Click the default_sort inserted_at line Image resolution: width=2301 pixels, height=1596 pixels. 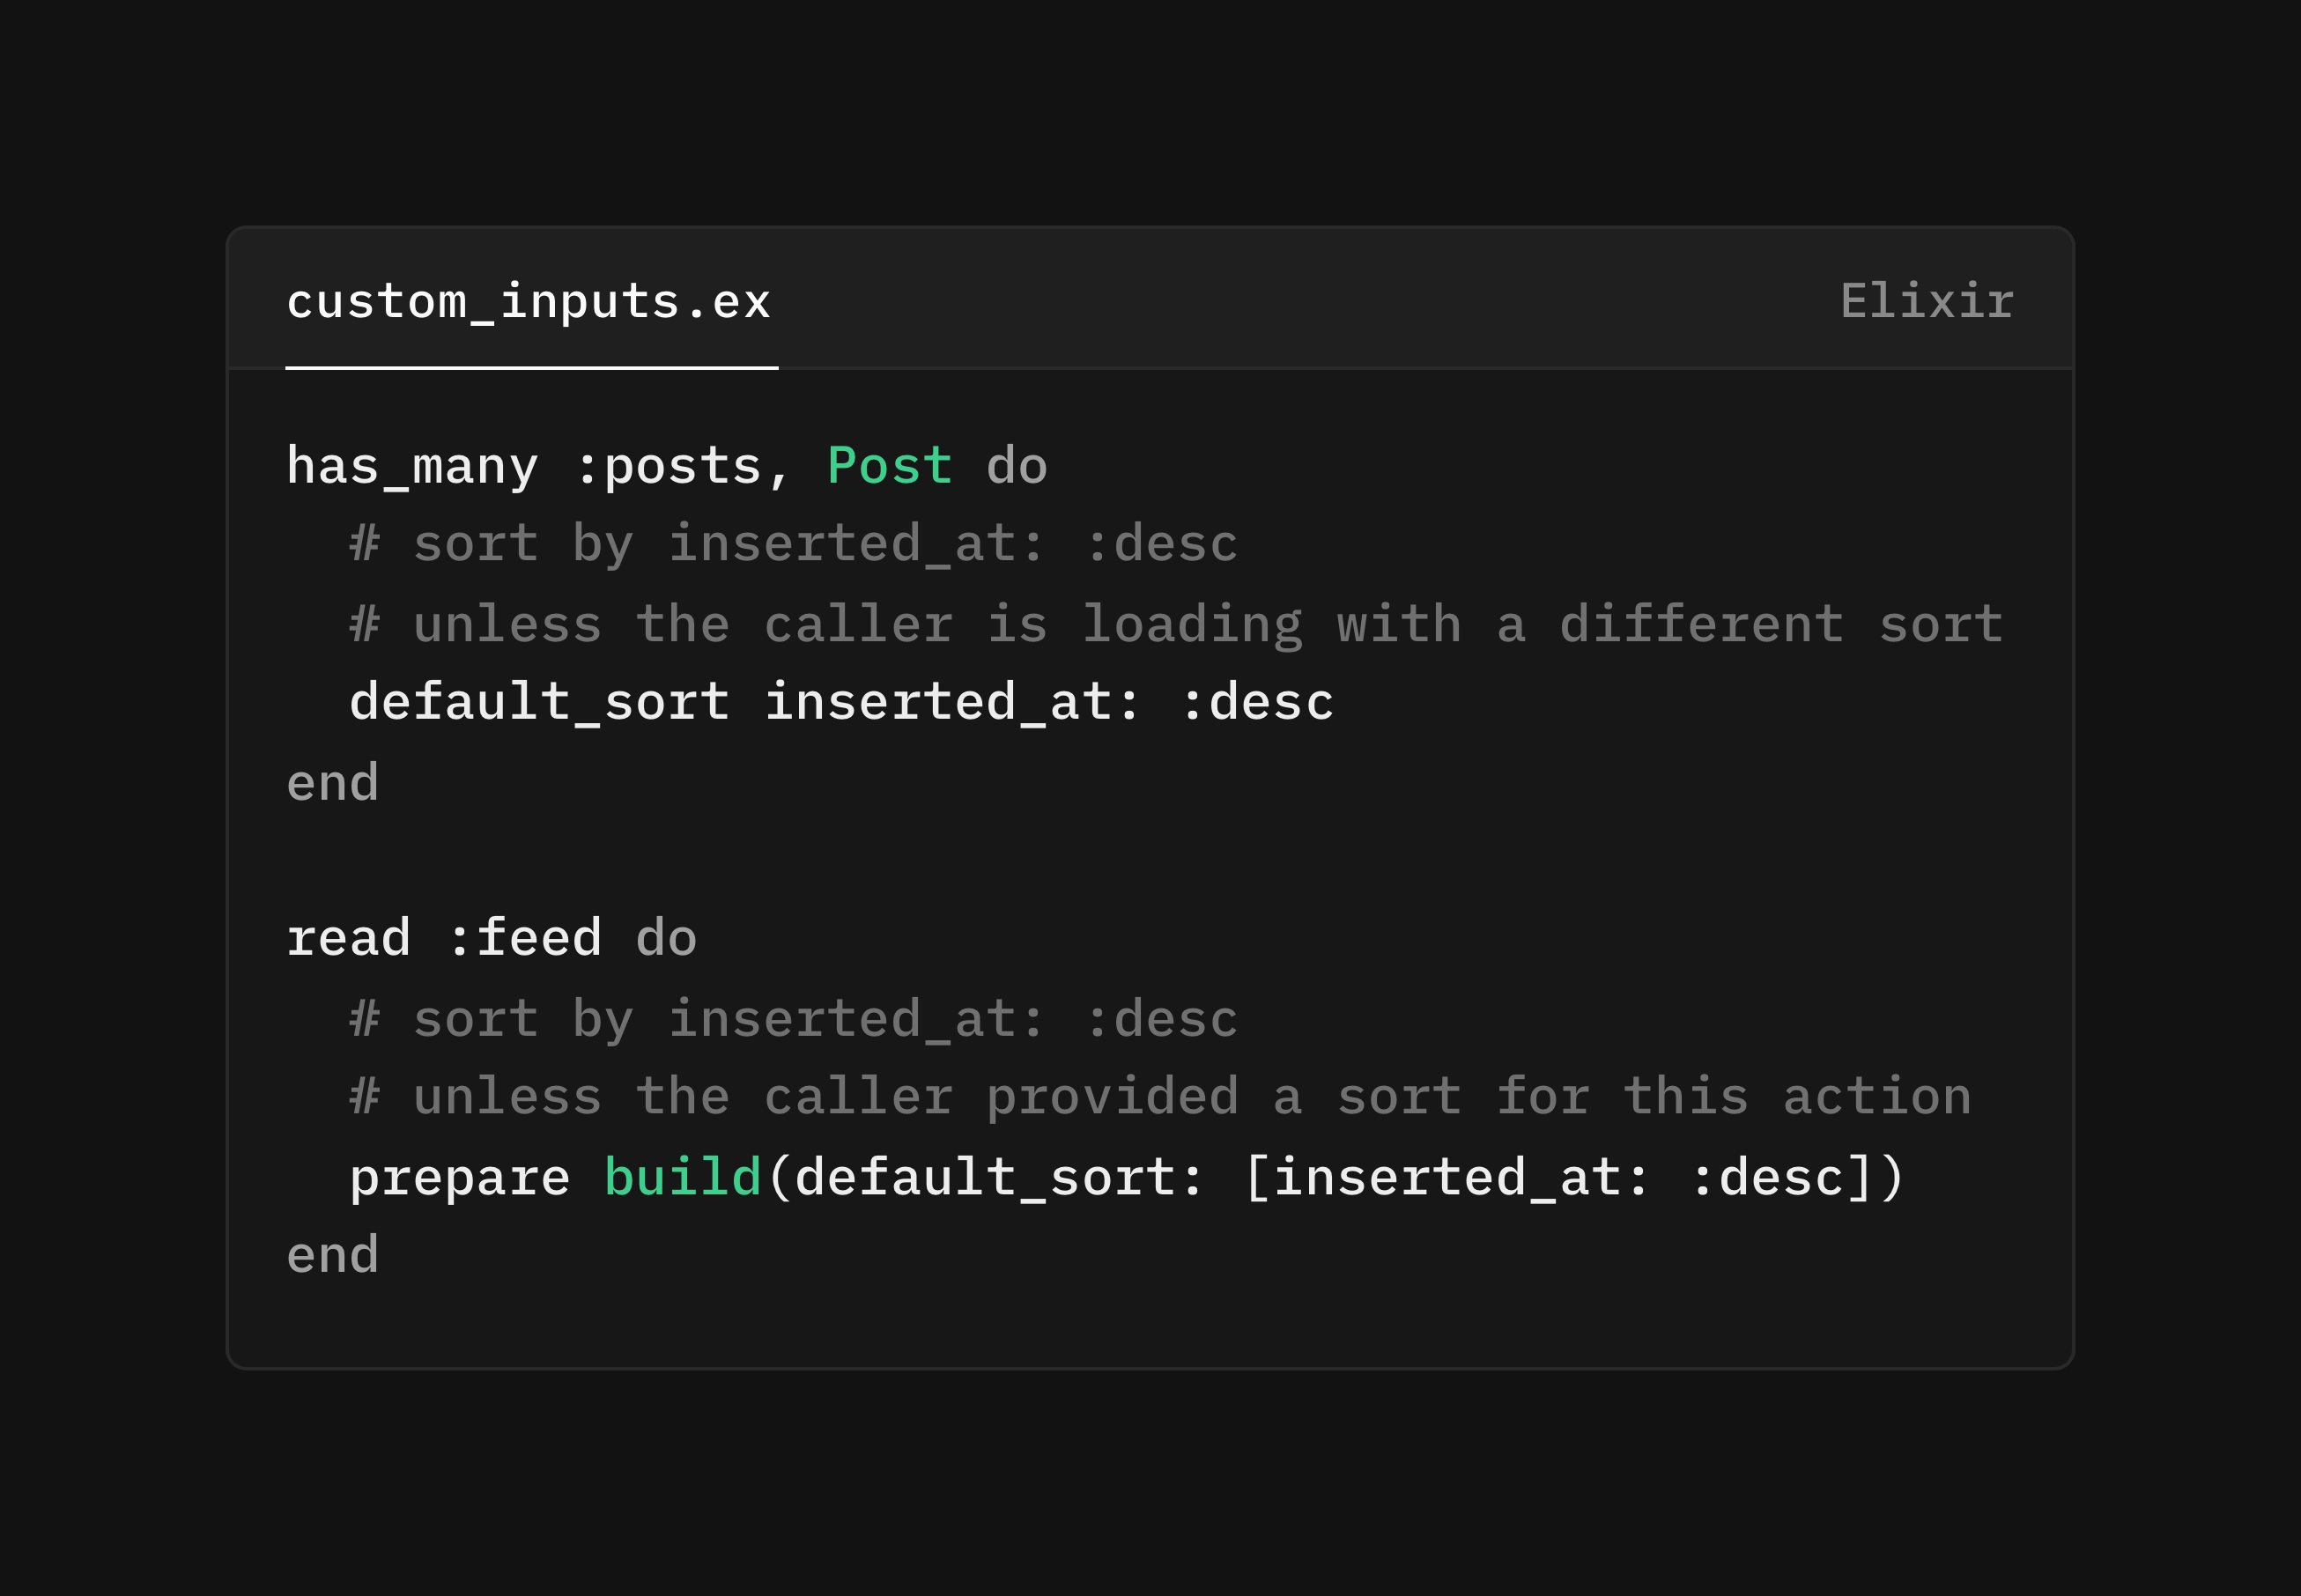pos(841,702)
